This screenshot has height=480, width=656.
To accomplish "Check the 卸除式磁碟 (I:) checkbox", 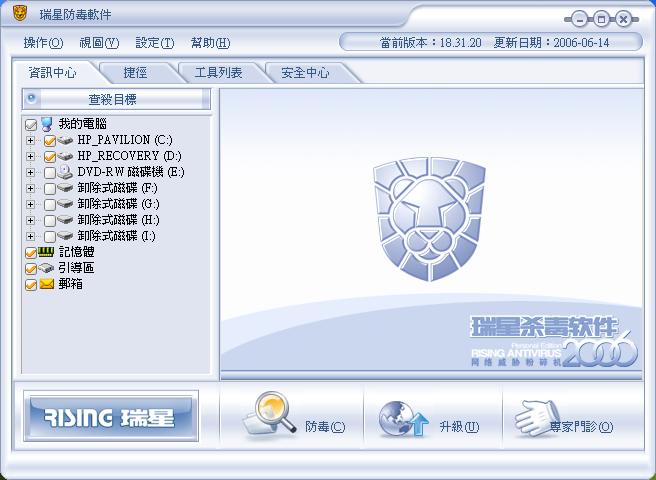I will click(x=50, y=236).
